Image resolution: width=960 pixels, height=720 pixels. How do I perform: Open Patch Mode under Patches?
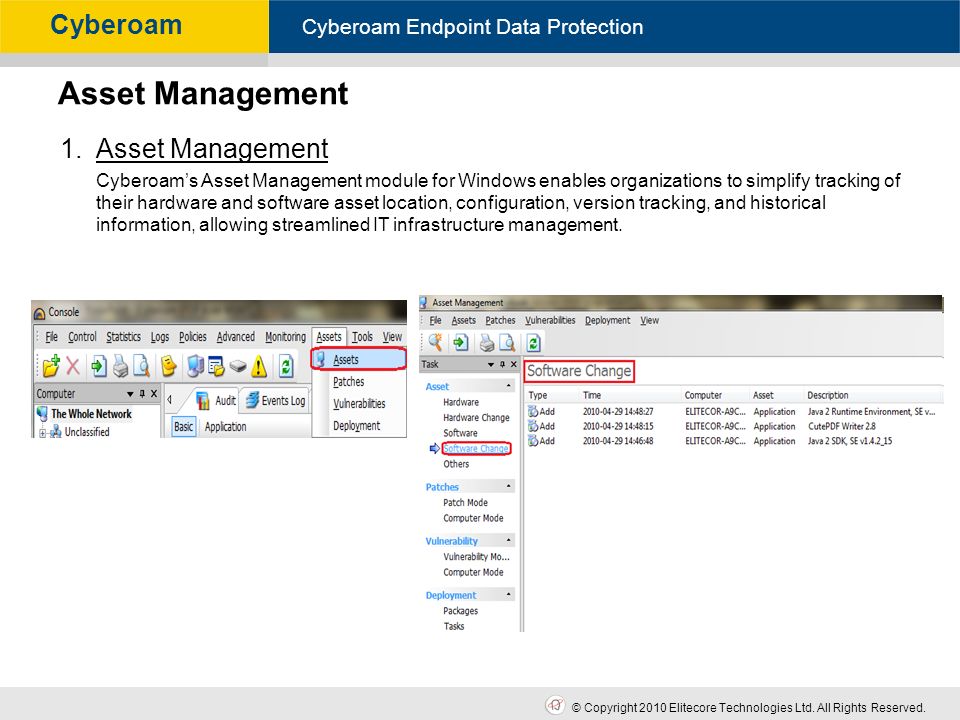(465, 503)
